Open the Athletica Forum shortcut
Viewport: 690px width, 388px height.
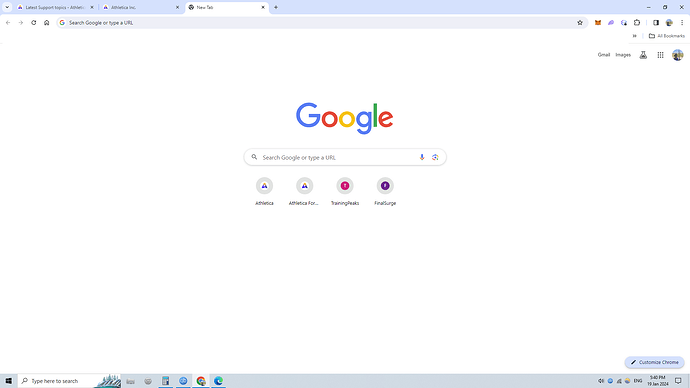coord(304,191)
